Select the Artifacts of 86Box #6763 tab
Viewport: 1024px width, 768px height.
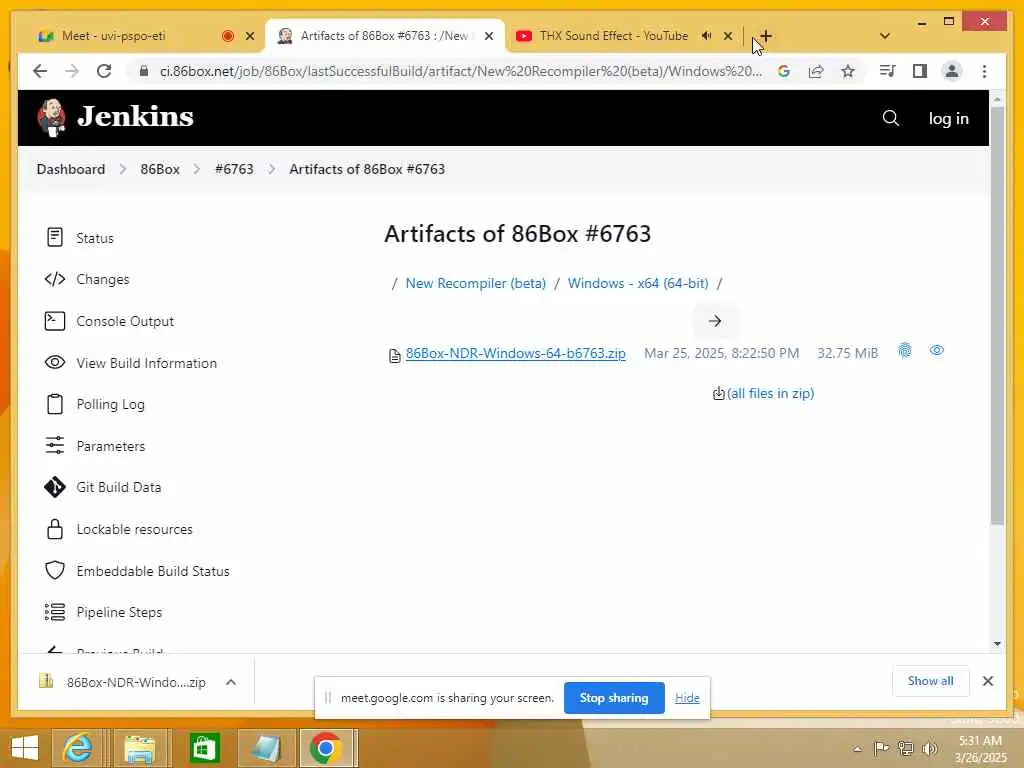[384, 36]
